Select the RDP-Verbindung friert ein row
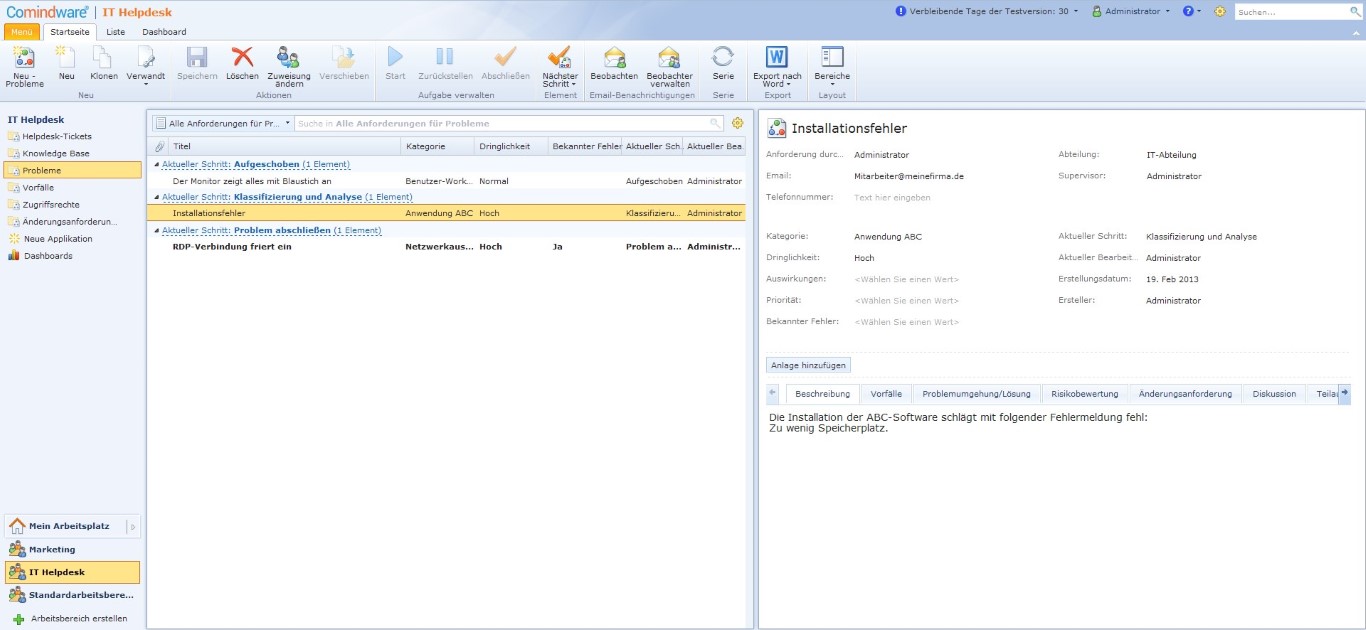 tap(232, 246)
